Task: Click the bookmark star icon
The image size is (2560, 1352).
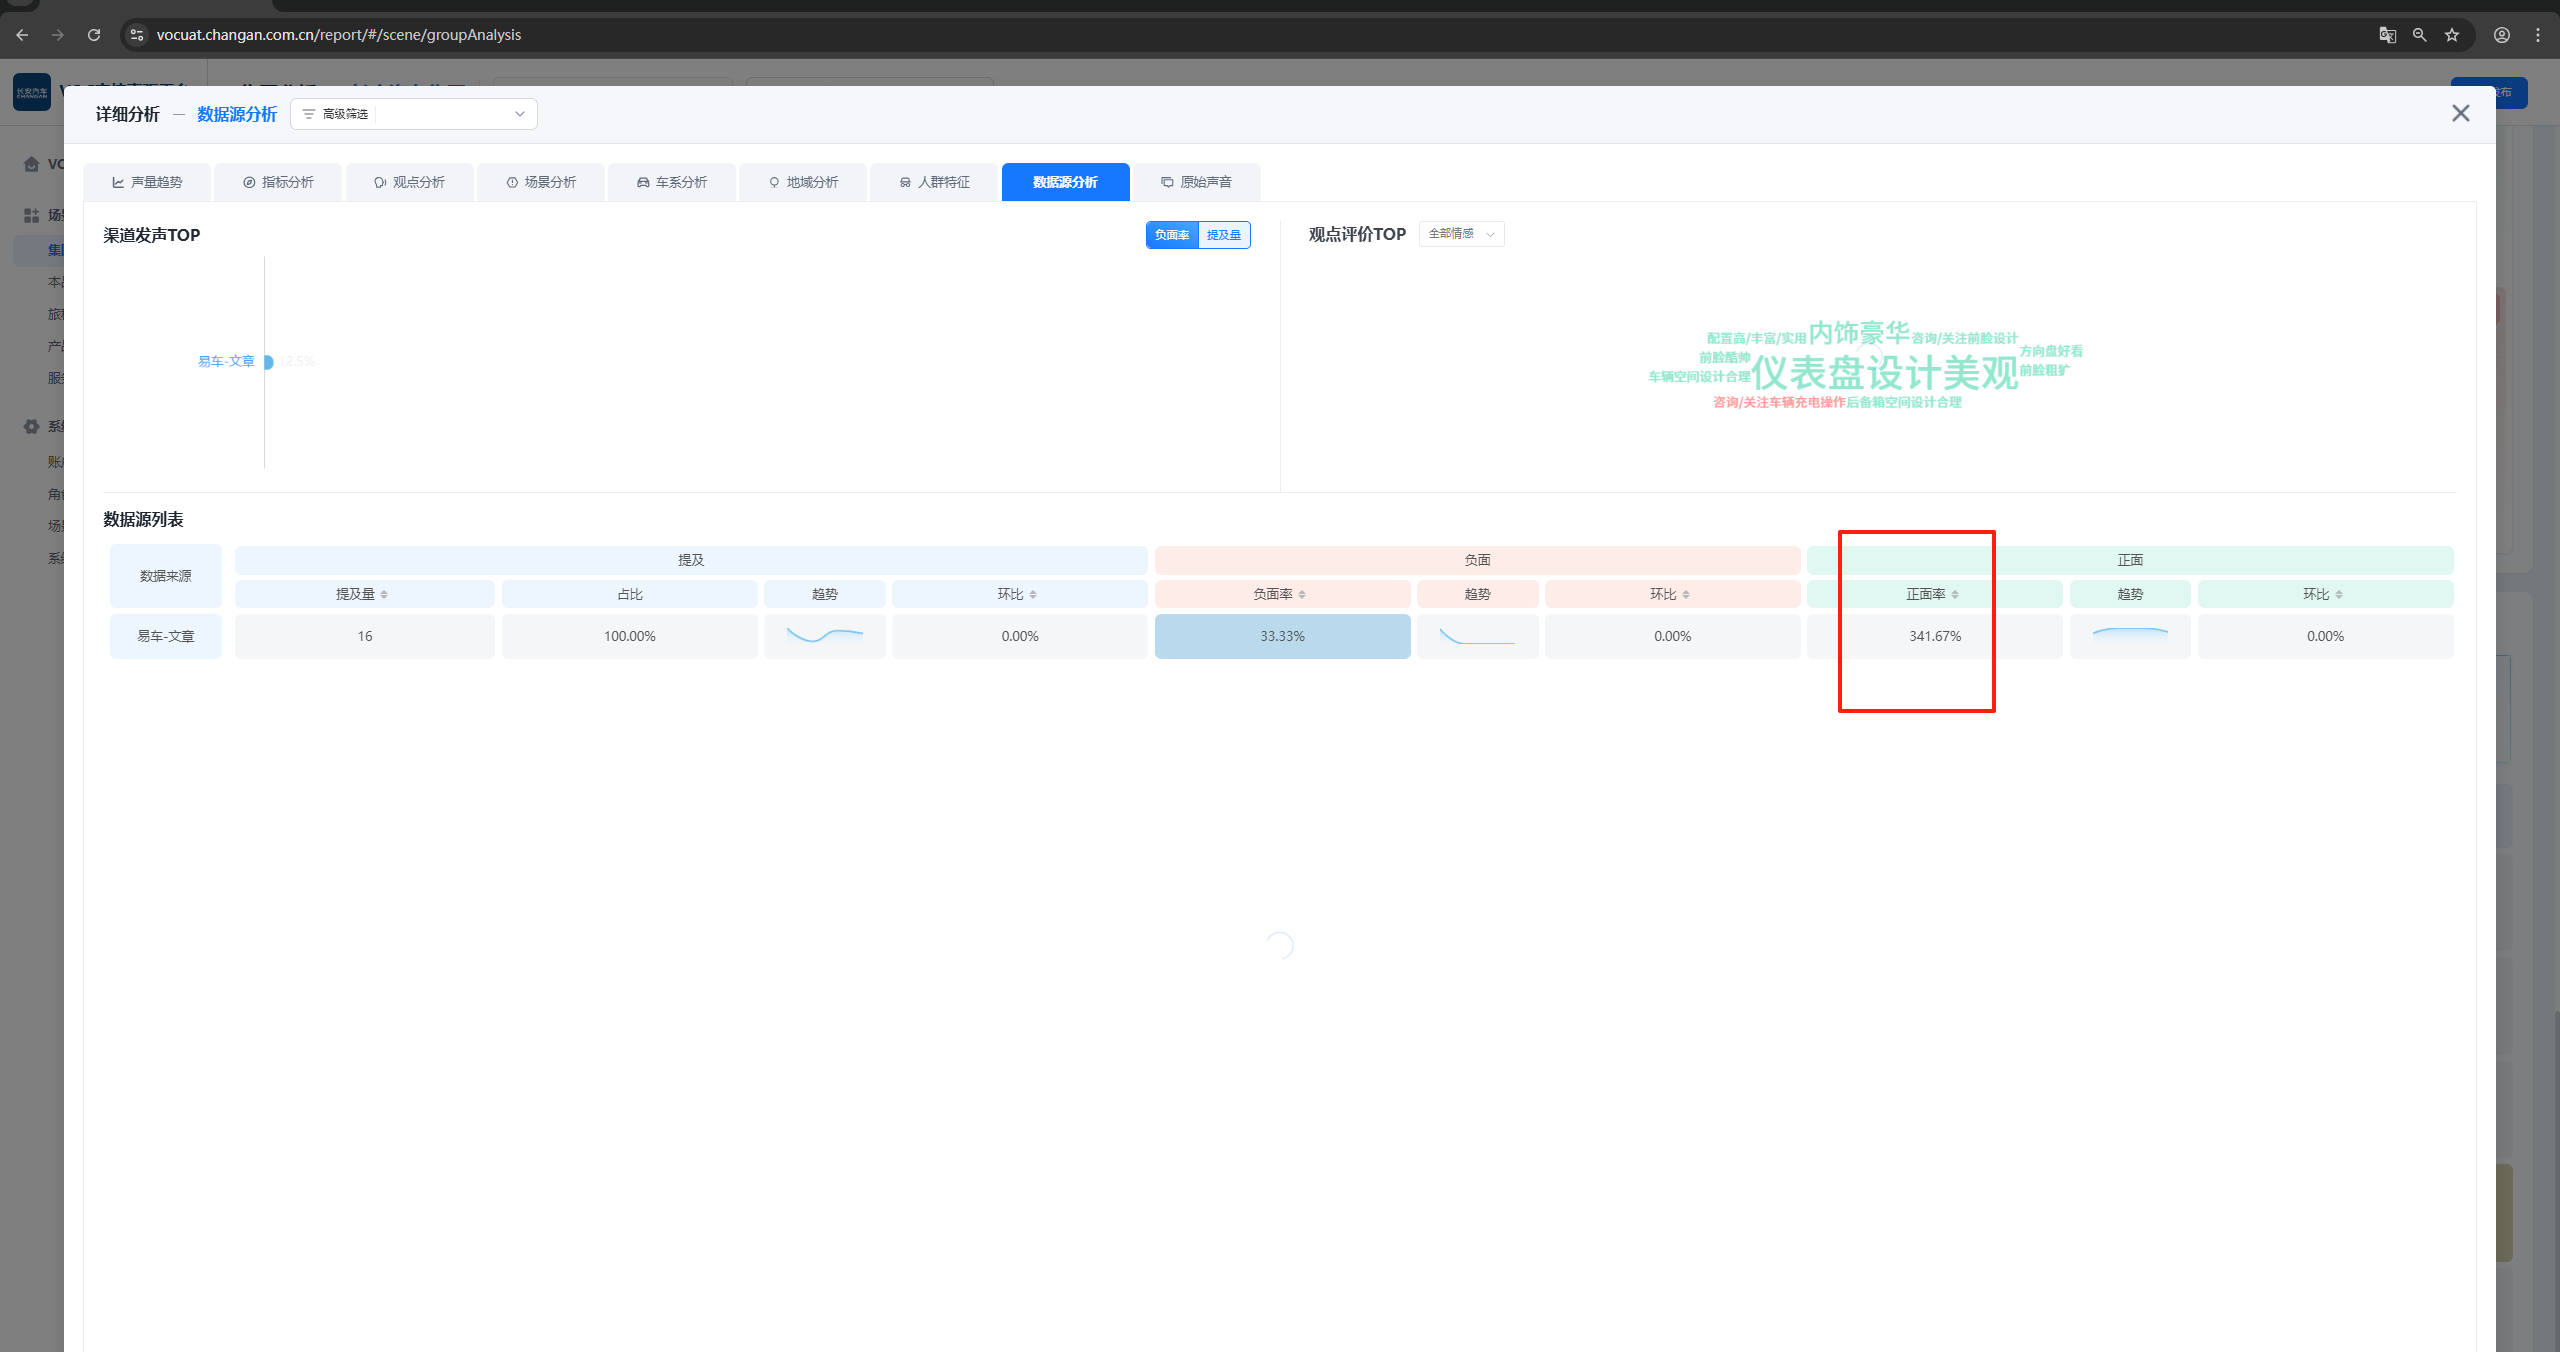Action: point(2451,34)
